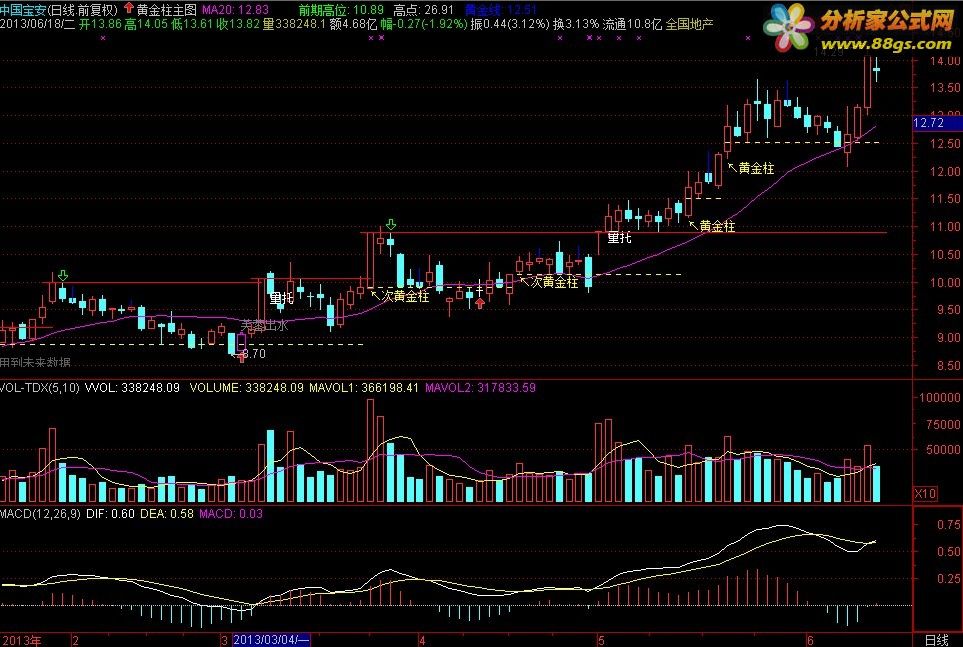Screen dimensions: 963x647
Task: Click the 里托 label in early March
Action: [282, 299]
